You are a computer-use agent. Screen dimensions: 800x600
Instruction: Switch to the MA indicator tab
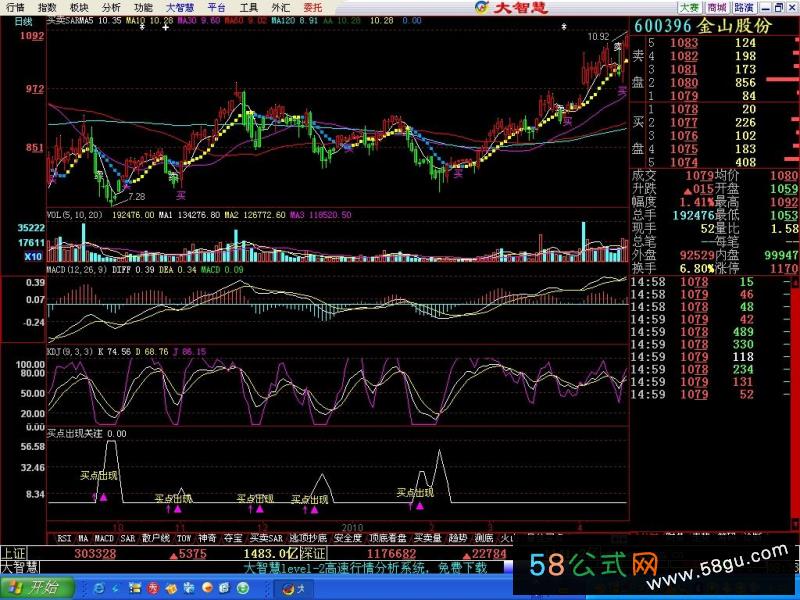click(83, 538)
